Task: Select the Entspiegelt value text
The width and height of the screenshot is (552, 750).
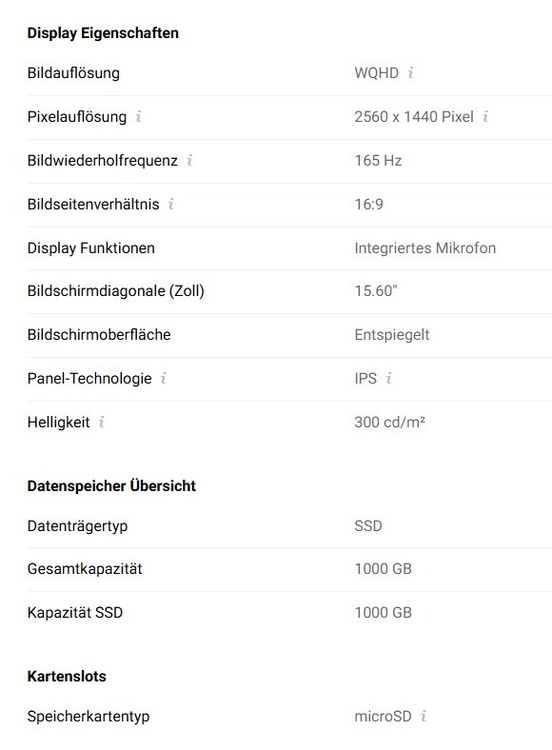Action: pyautogui.click(x=392, y=335)
